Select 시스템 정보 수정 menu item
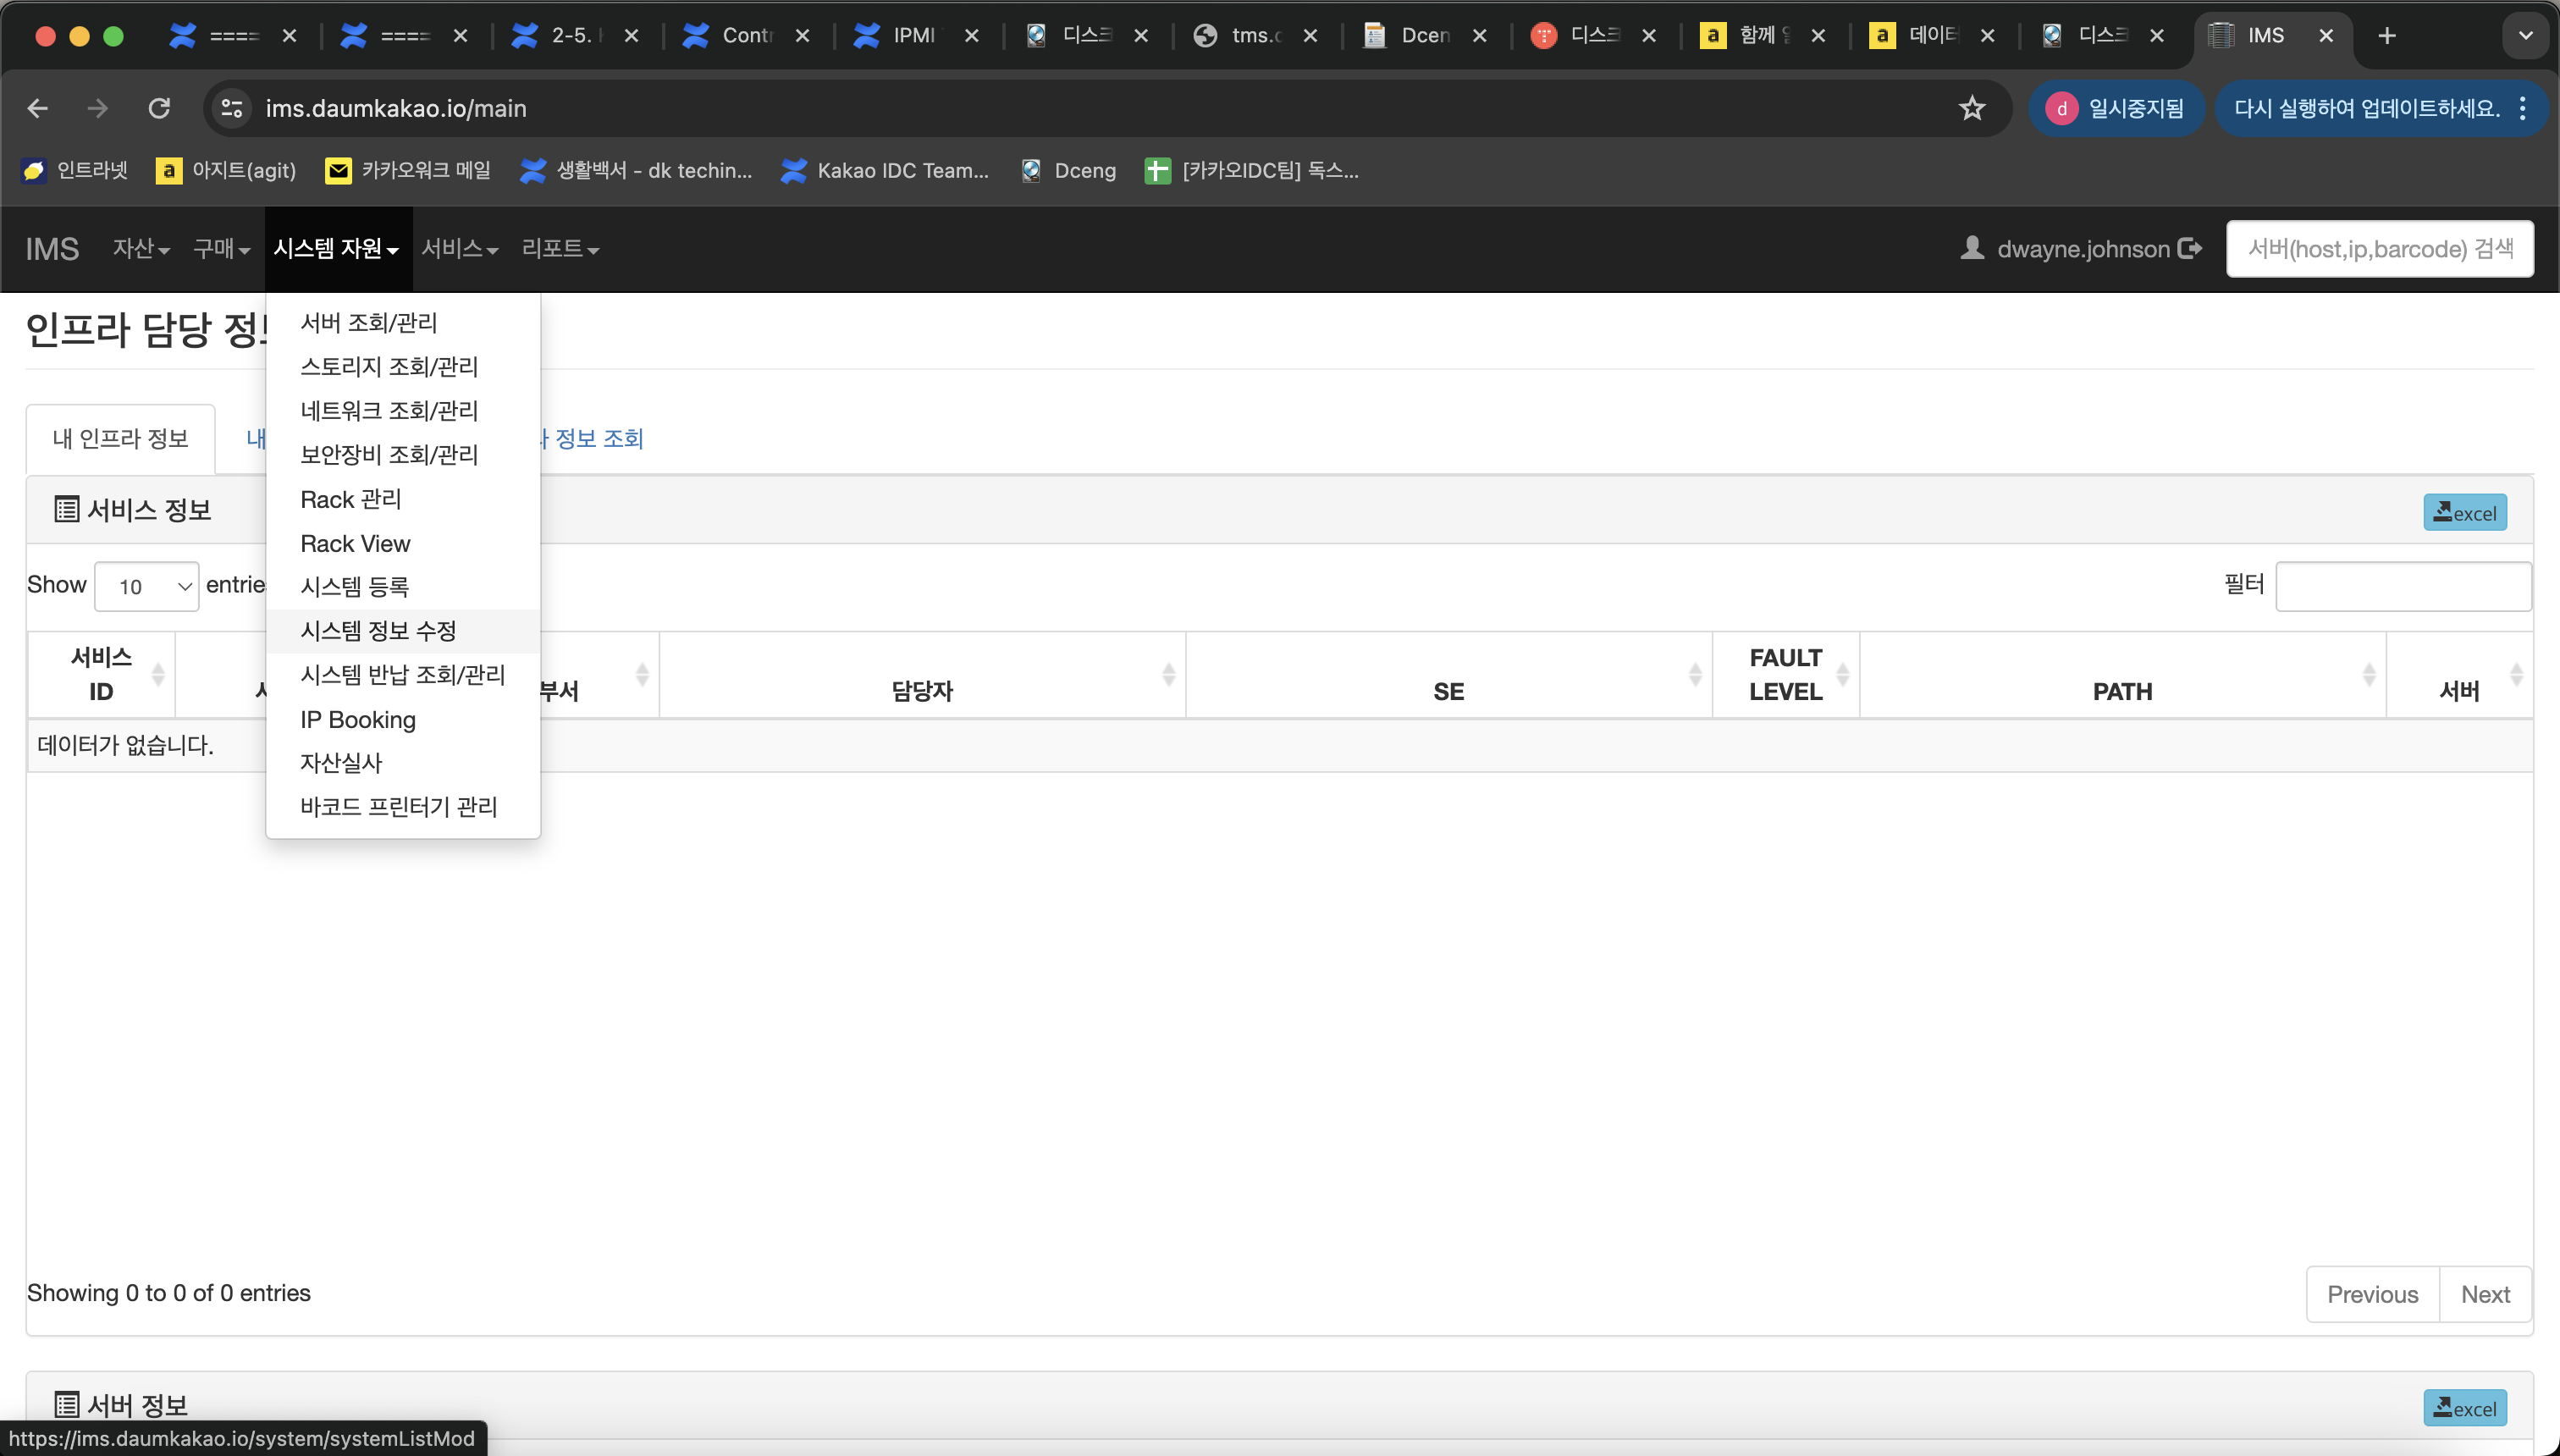Screen dimensions: 2560x1456 pyautogui.click(x=403, y=631)
